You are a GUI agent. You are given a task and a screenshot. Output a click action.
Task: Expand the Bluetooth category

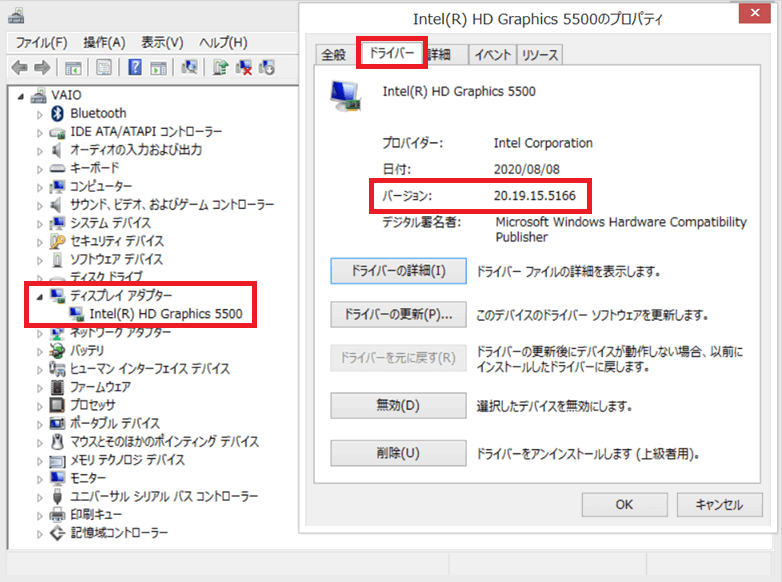coord(40,114)
